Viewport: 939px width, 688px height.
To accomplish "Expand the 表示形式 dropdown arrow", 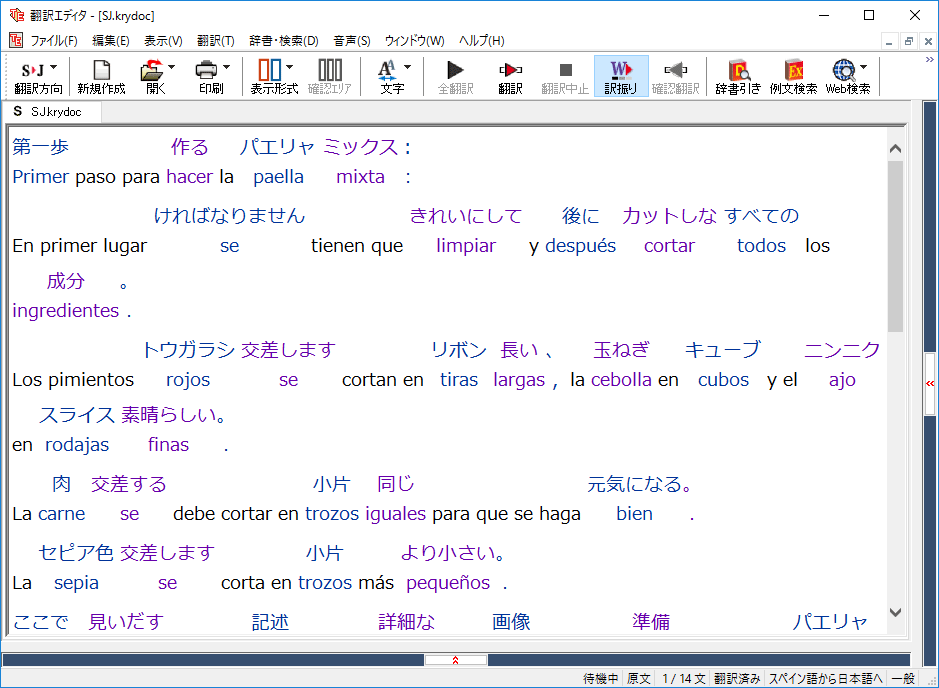I will click(x=289, y=67).
